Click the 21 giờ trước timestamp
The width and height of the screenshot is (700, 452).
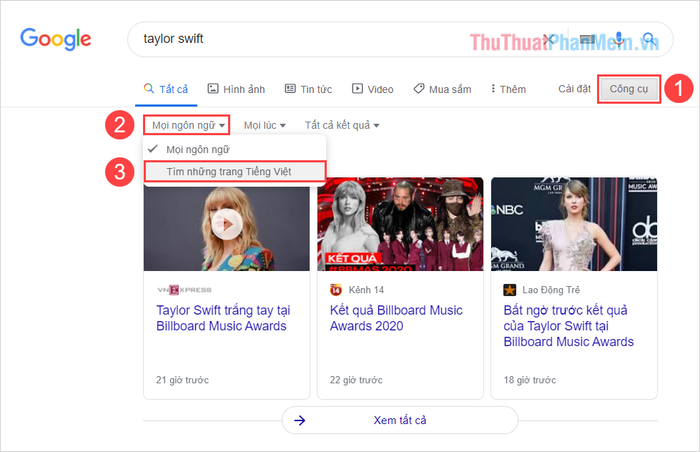182,380
